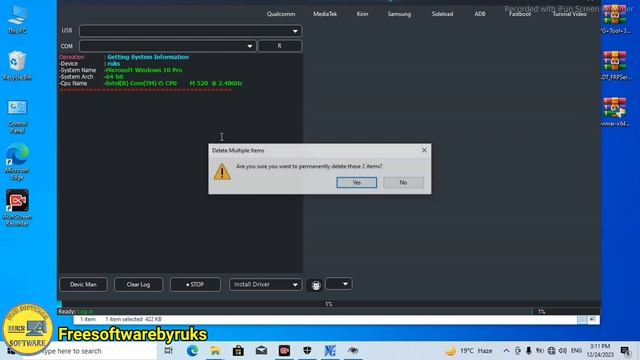
Task: Click the 'Intel(R) Core(TM) i5 CPU' log line
Action: point(174,83)
